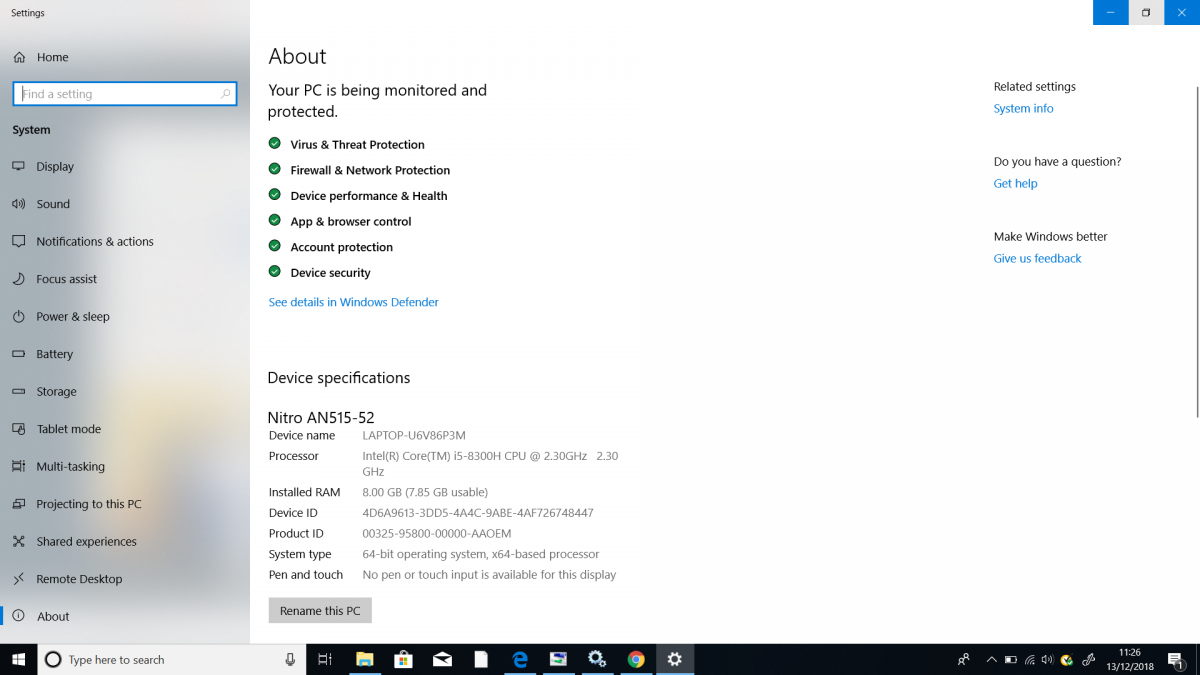The height and width of the screenshot is (675, 1200).
Task: Open the Wi-Fi network tray icon
Action: pos(1029,660)
